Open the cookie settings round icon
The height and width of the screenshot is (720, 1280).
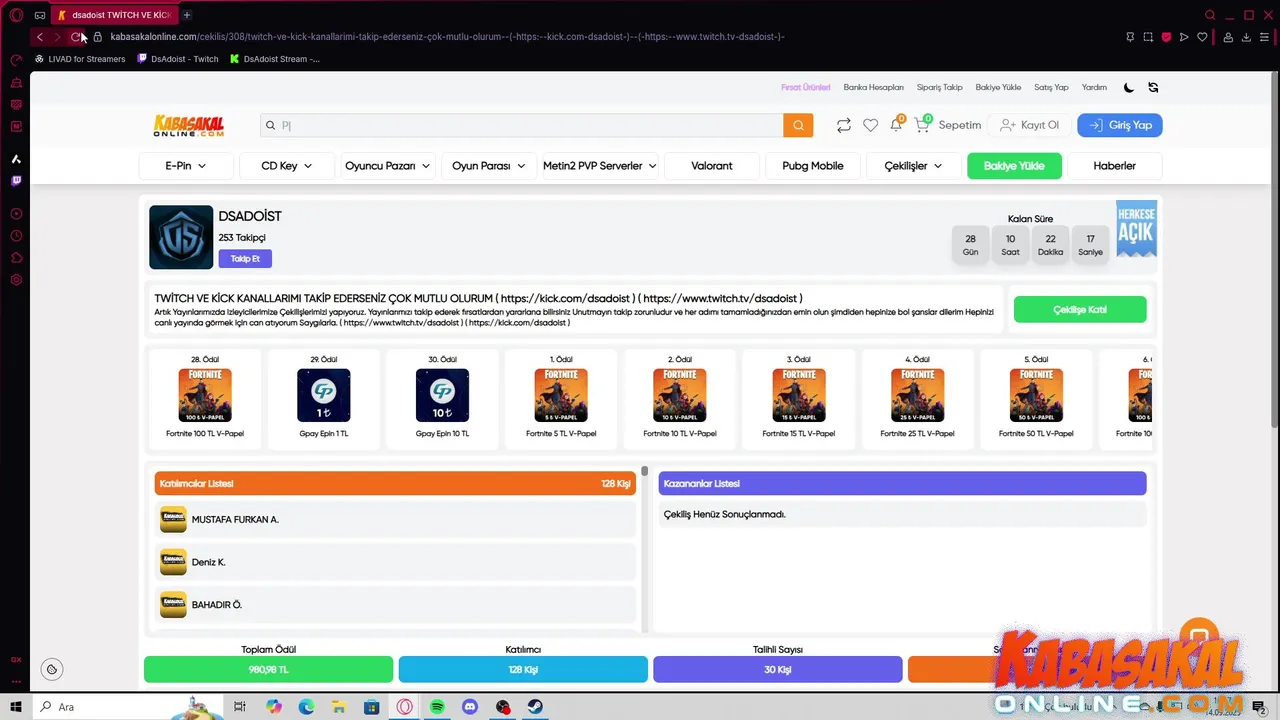[52, 669]
